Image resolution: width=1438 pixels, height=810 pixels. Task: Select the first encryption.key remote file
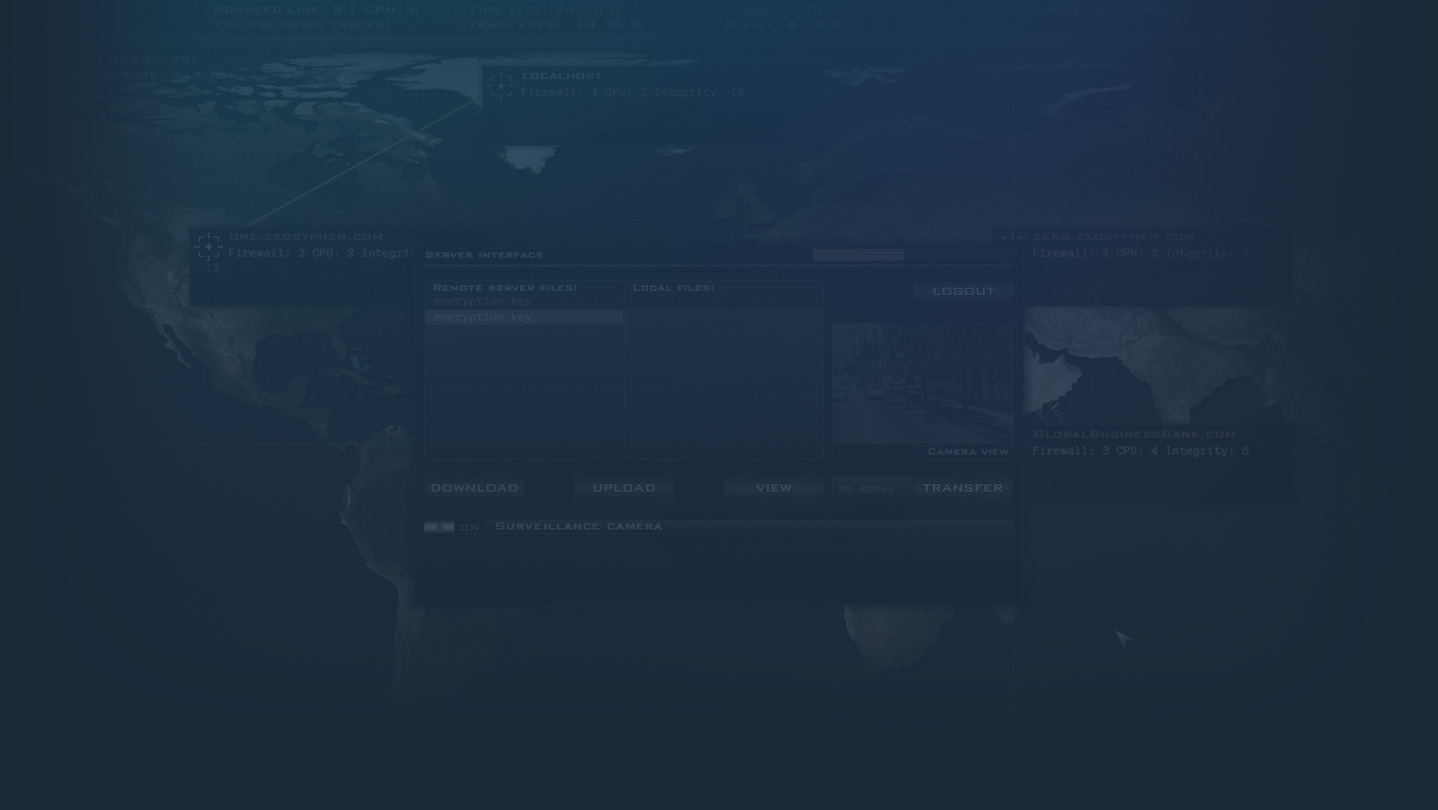pyautogui.click(x=483, y=301)
